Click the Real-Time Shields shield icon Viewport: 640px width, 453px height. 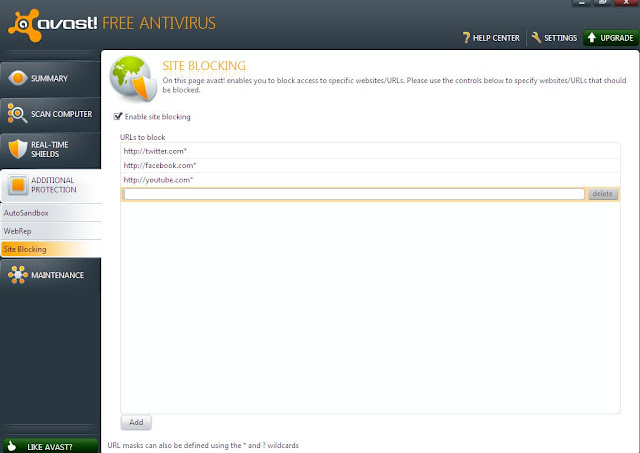18,149
